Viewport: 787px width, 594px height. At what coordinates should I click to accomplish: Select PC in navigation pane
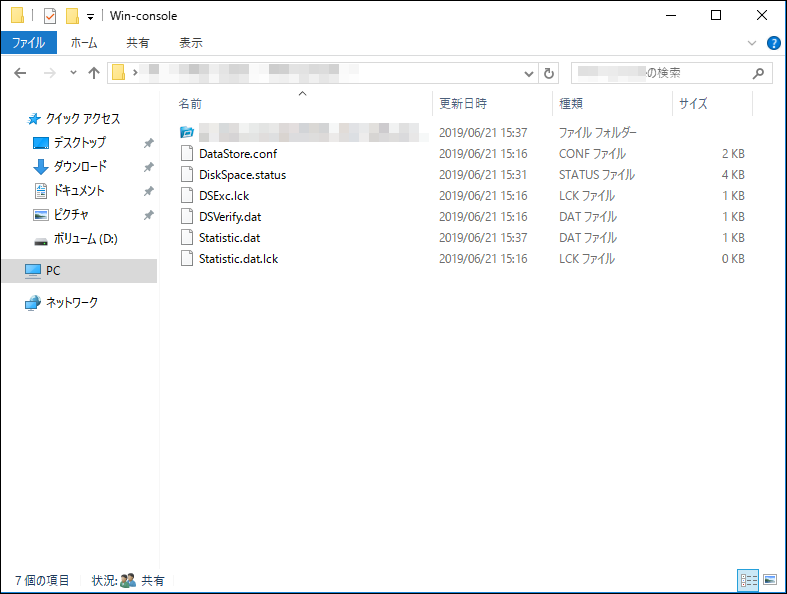click(x=79, y=271)
